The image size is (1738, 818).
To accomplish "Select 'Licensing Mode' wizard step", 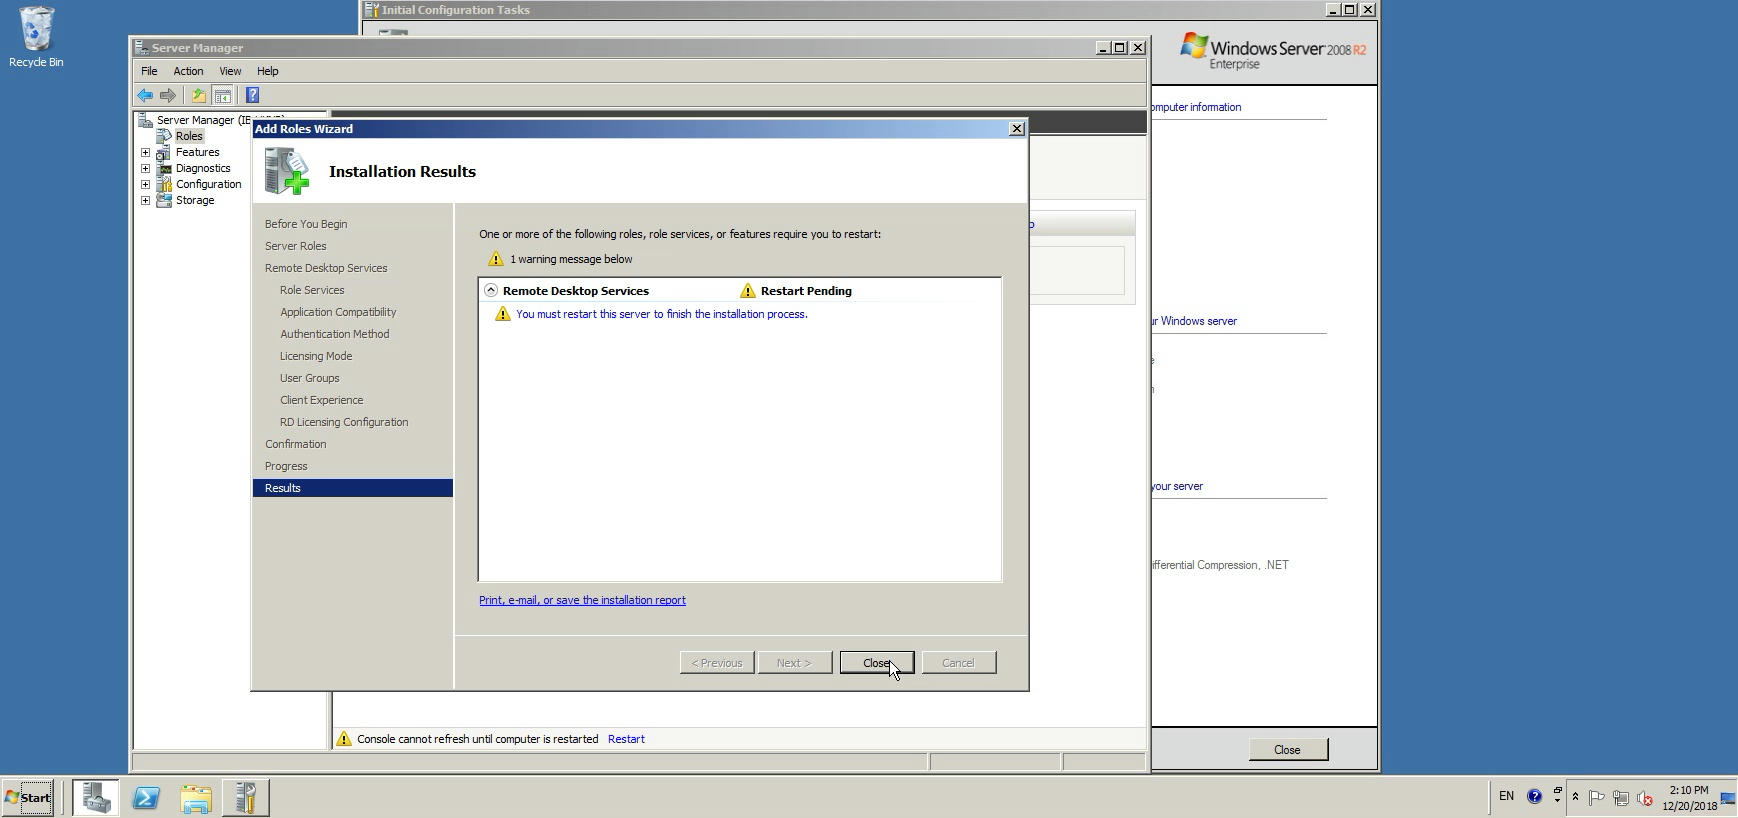I will (316, 356).
